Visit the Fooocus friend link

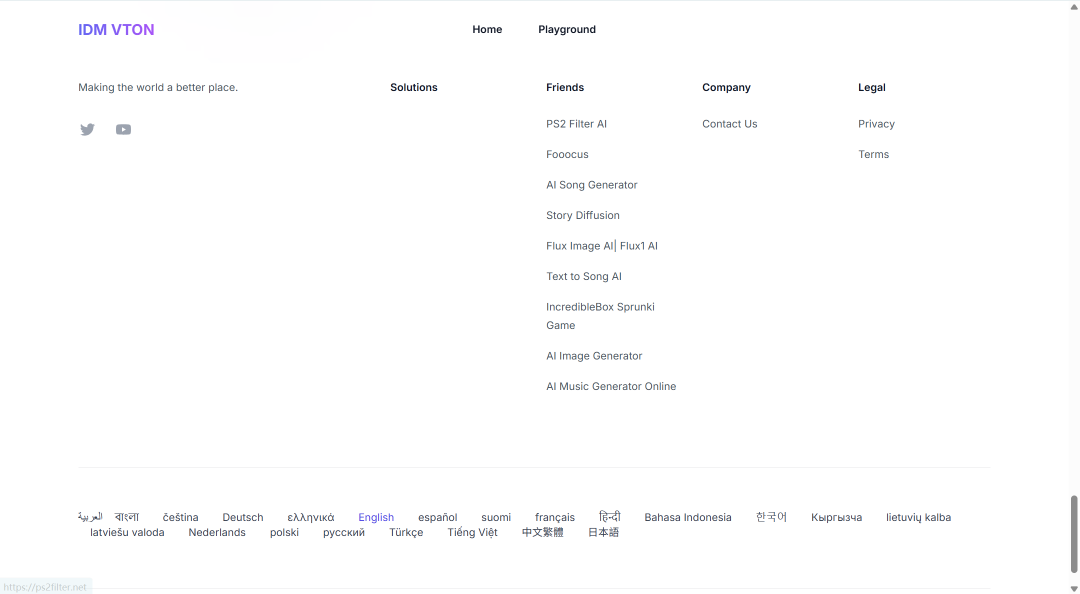pyautogui.click(x=568, y=154)
